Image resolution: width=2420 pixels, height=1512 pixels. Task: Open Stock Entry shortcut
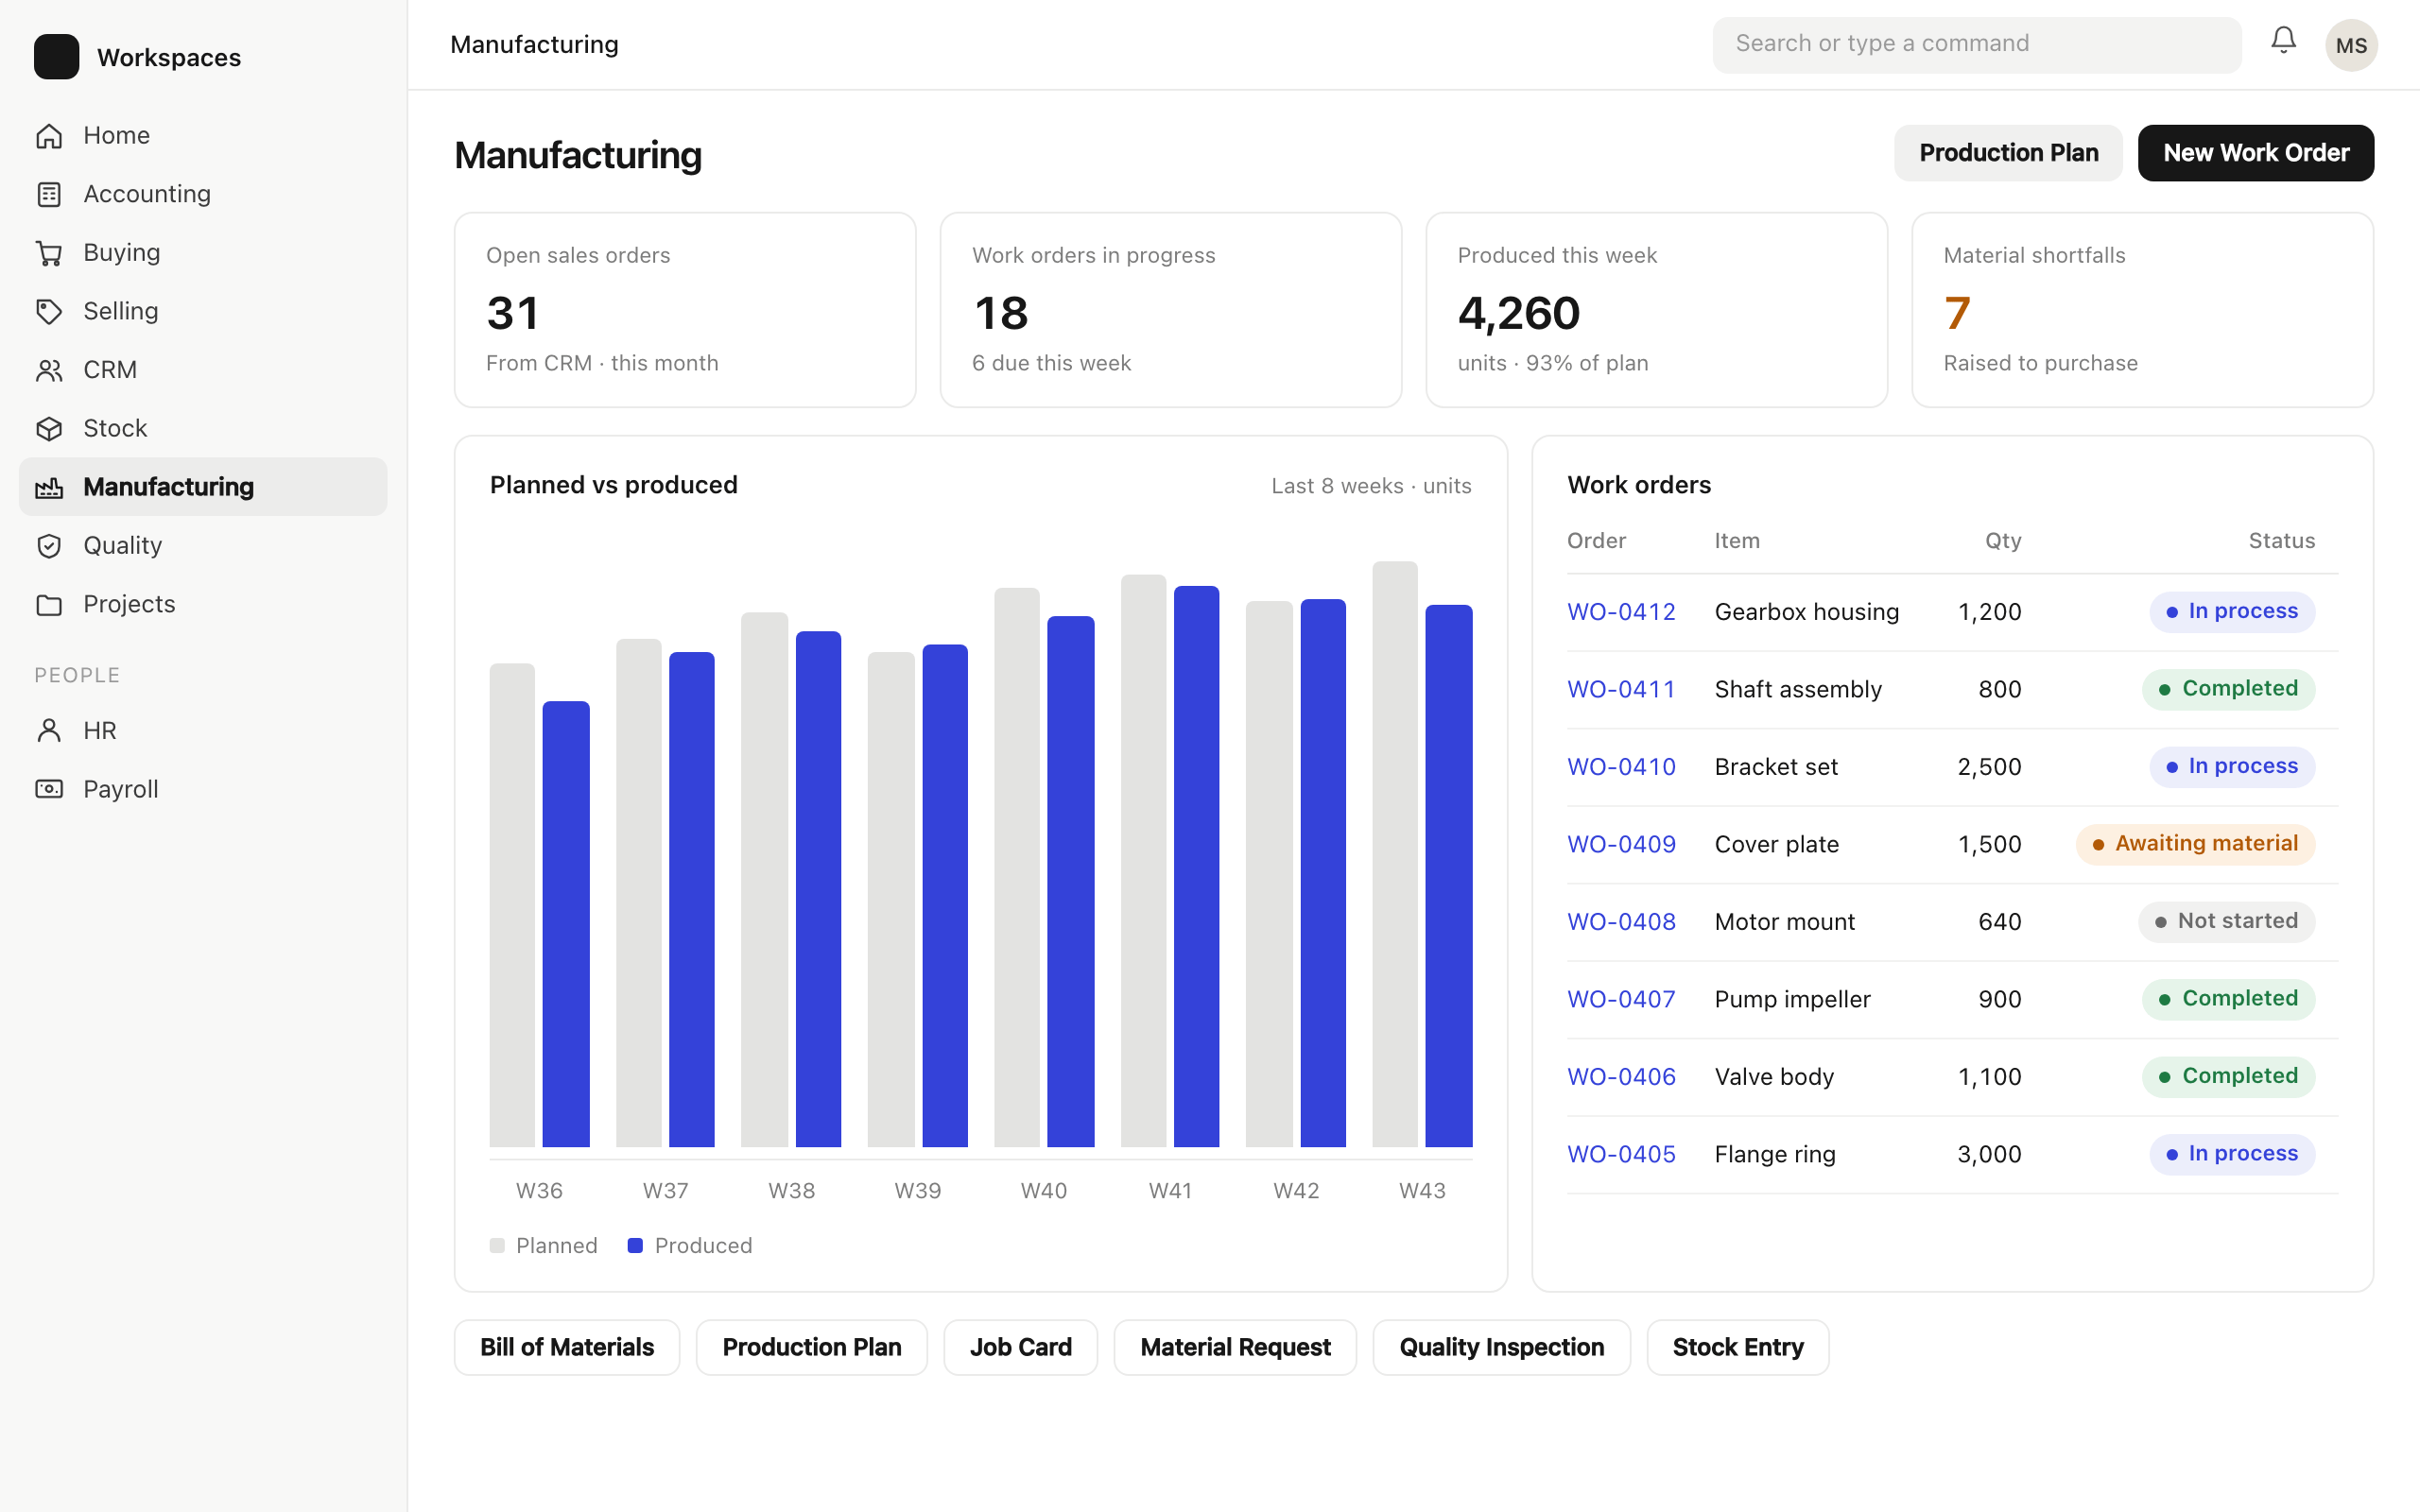1738,1347
